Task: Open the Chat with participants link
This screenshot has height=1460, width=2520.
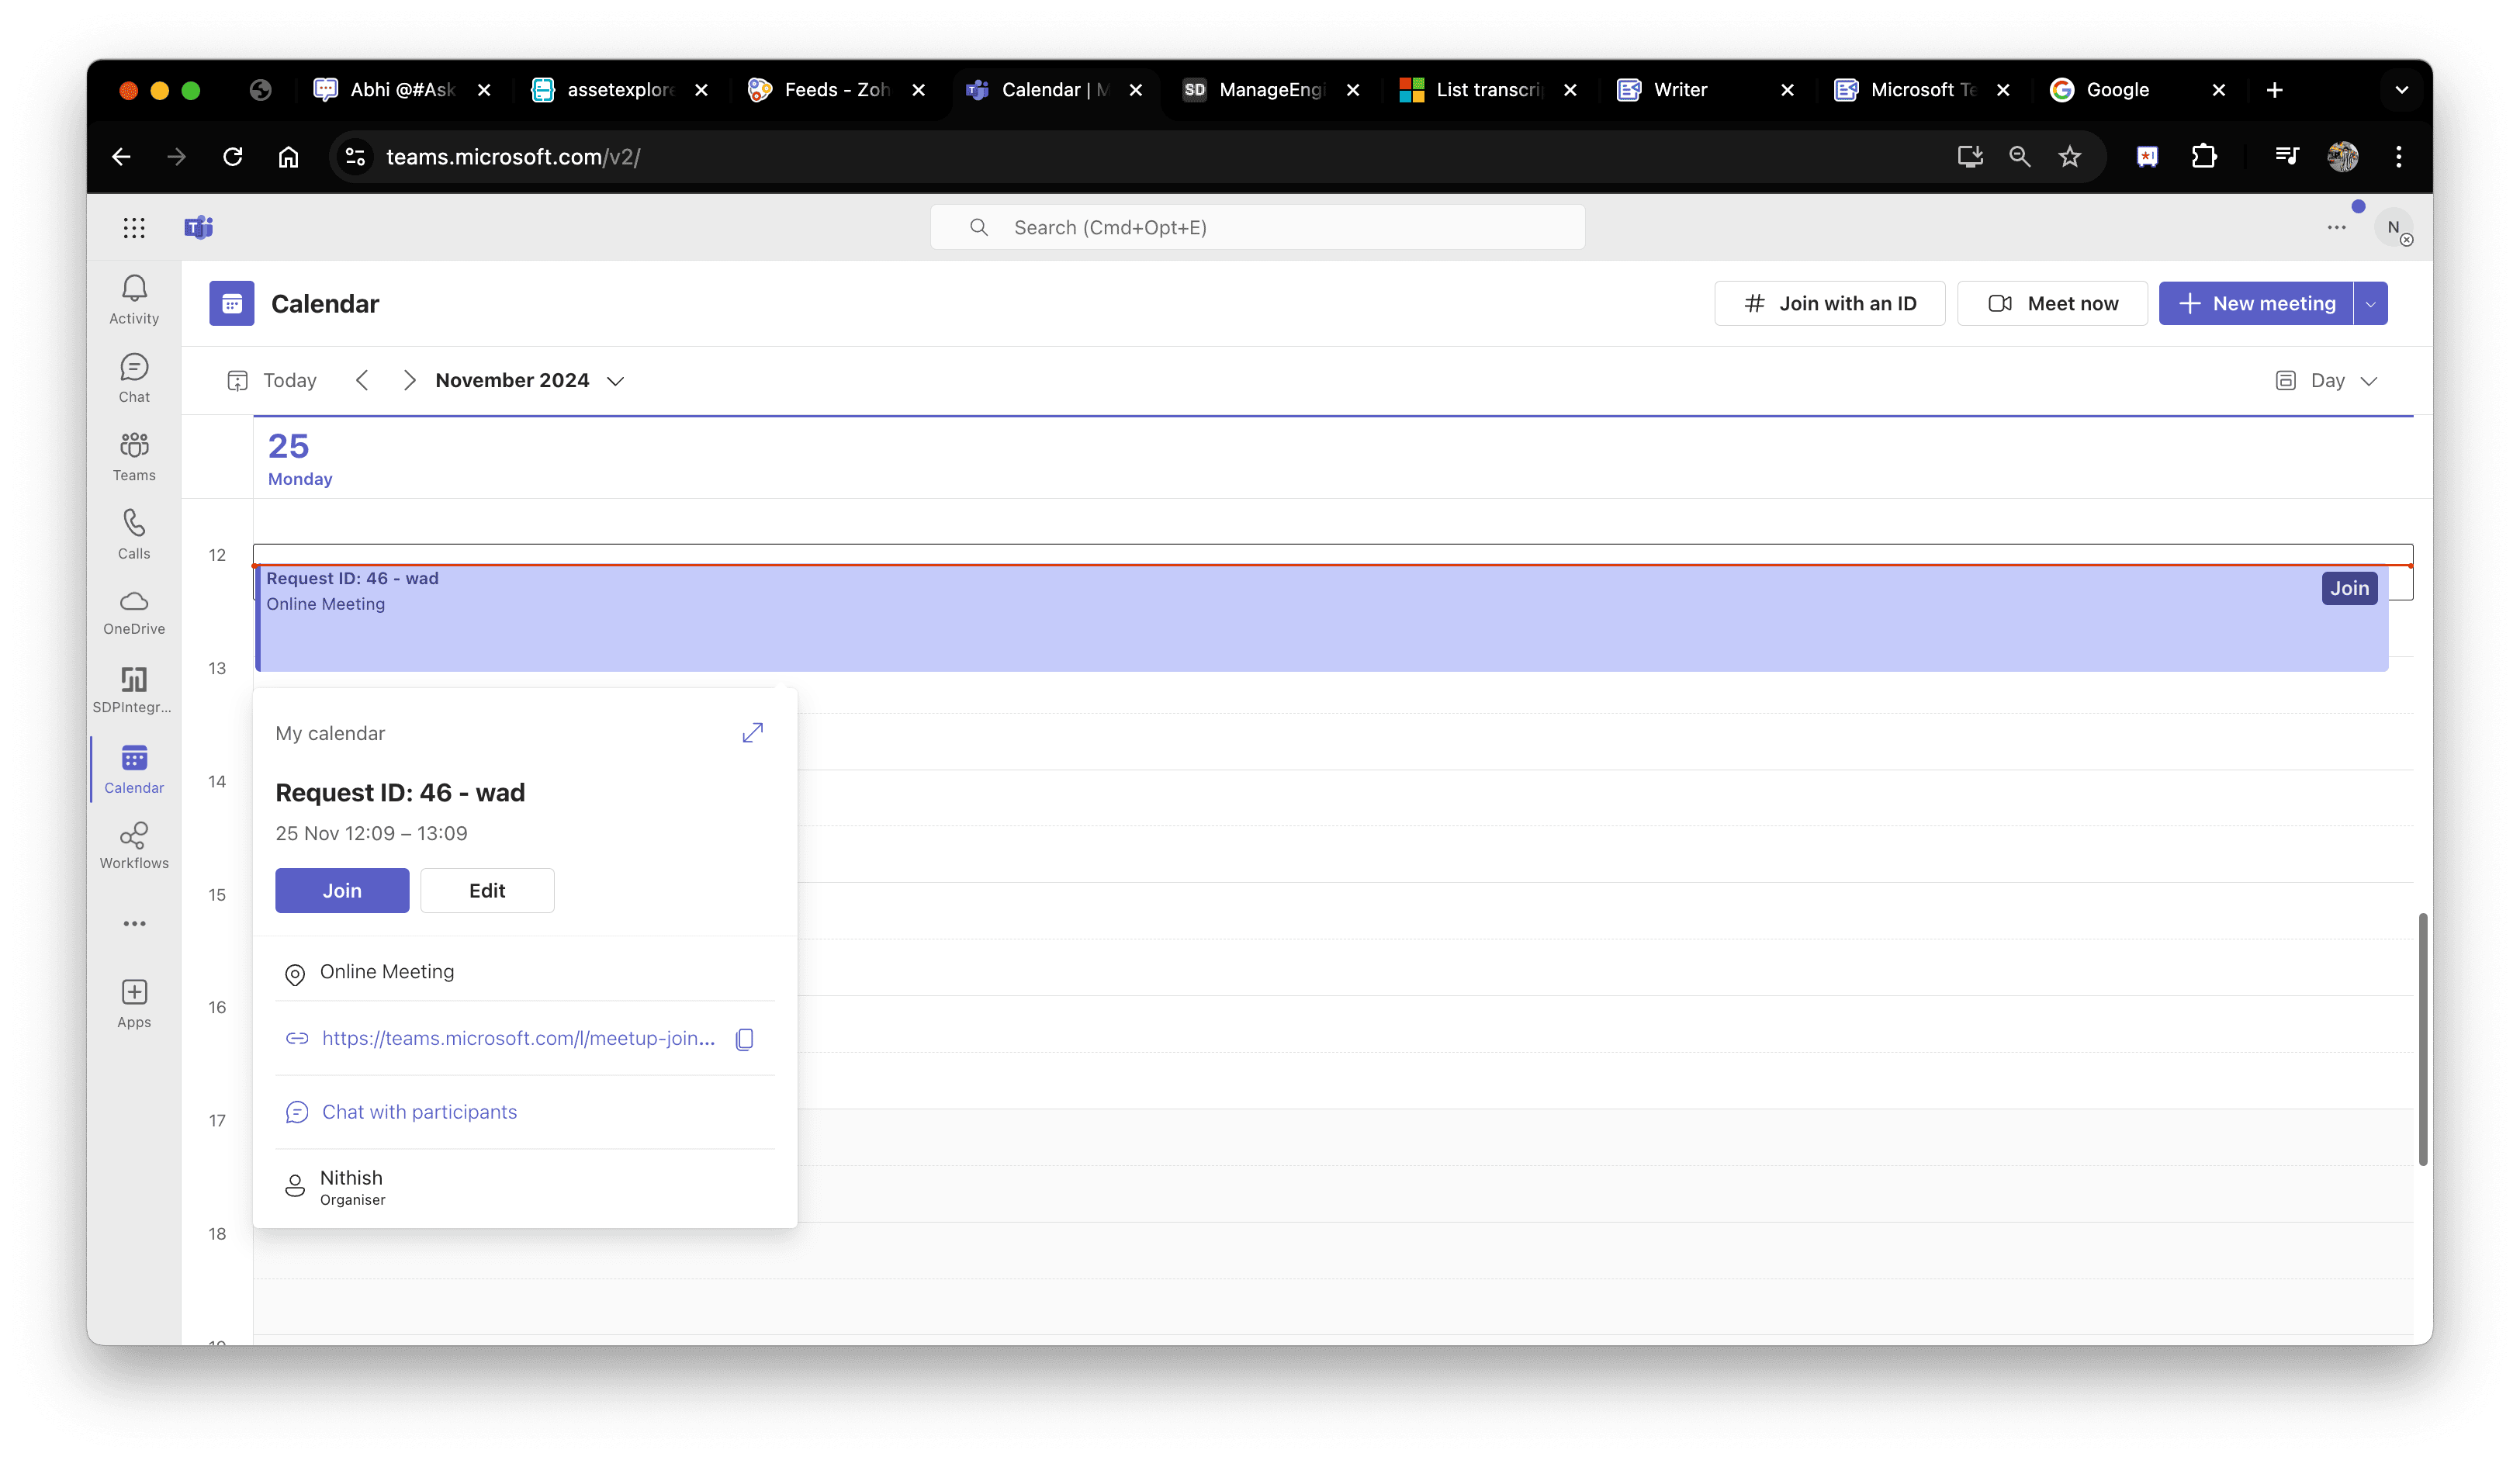Action: (x=419, y=1112)
